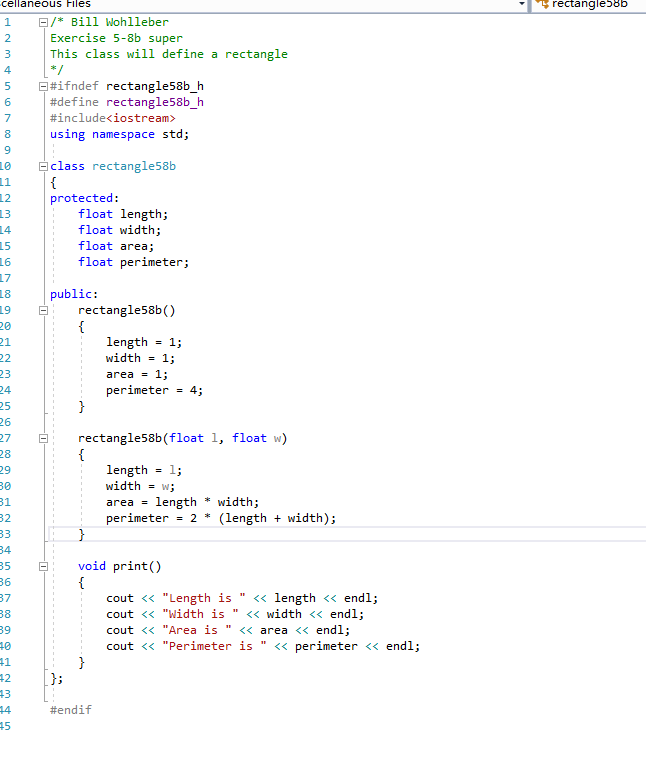The width and height of the screenshot is (646, 773).
Task: Click the closing brace of the highlighted line 33
Action: coord(81,534)
